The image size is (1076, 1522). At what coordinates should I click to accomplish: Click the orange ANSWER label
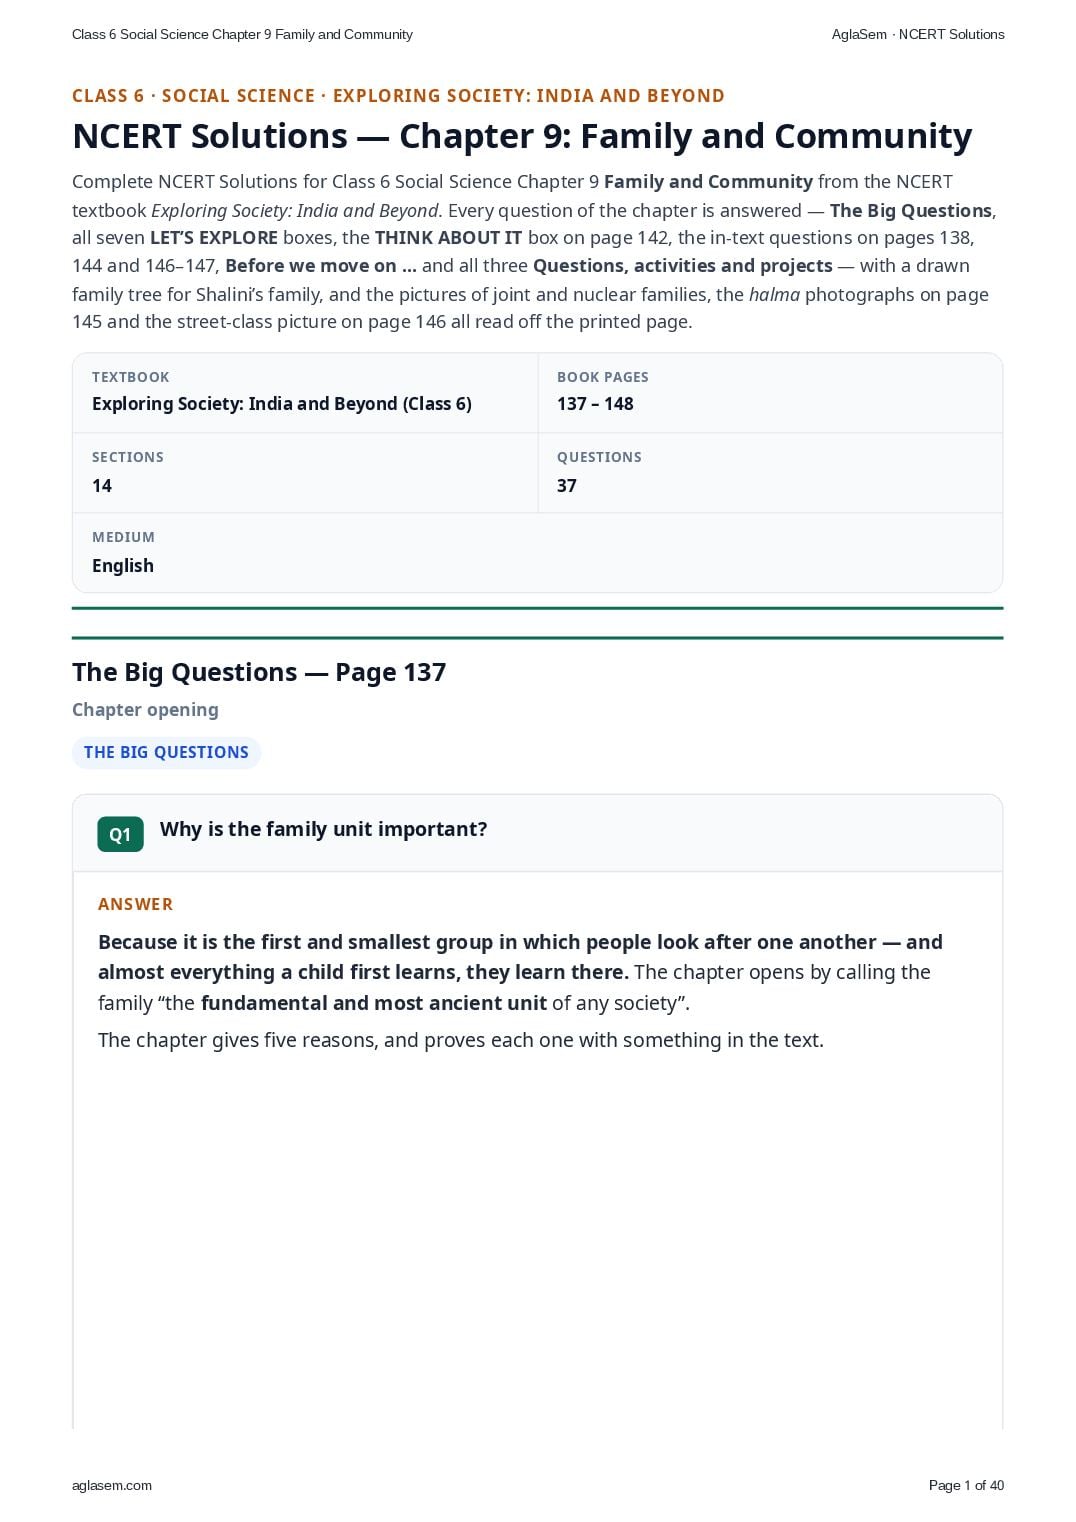coord(136,904)
